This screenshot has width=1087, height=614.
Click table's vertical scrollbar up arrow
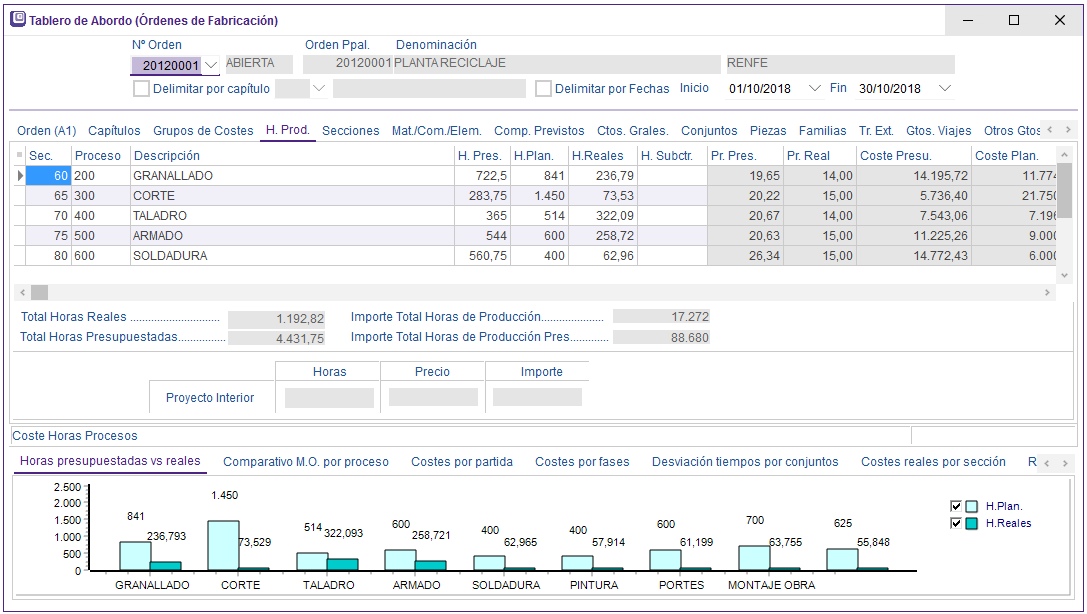coord(1064,155)
